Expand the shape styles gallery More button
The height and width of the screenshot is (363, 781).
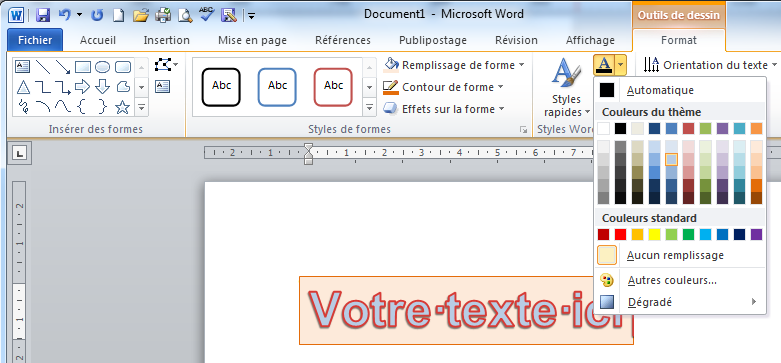pyautogui.click(x=369, y=107)
